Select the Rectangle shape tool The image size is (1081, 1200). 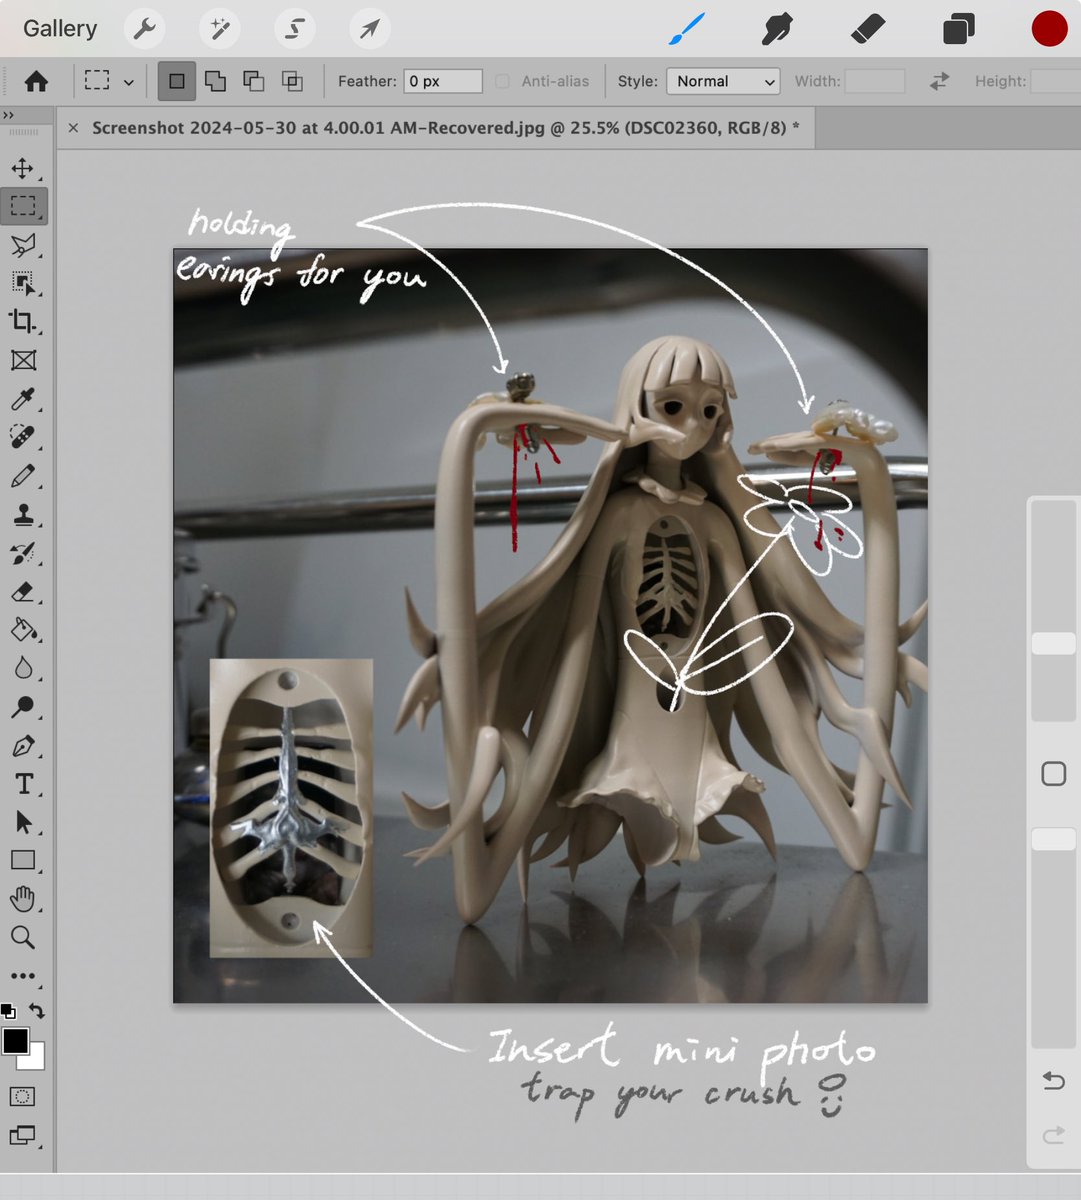pos(23,860)
